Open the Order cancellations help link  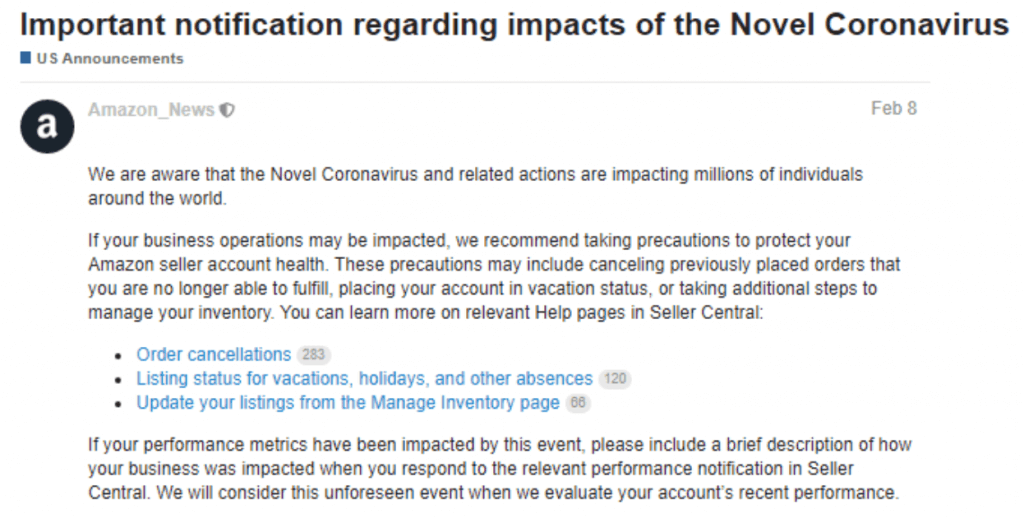tap(214, 355)
